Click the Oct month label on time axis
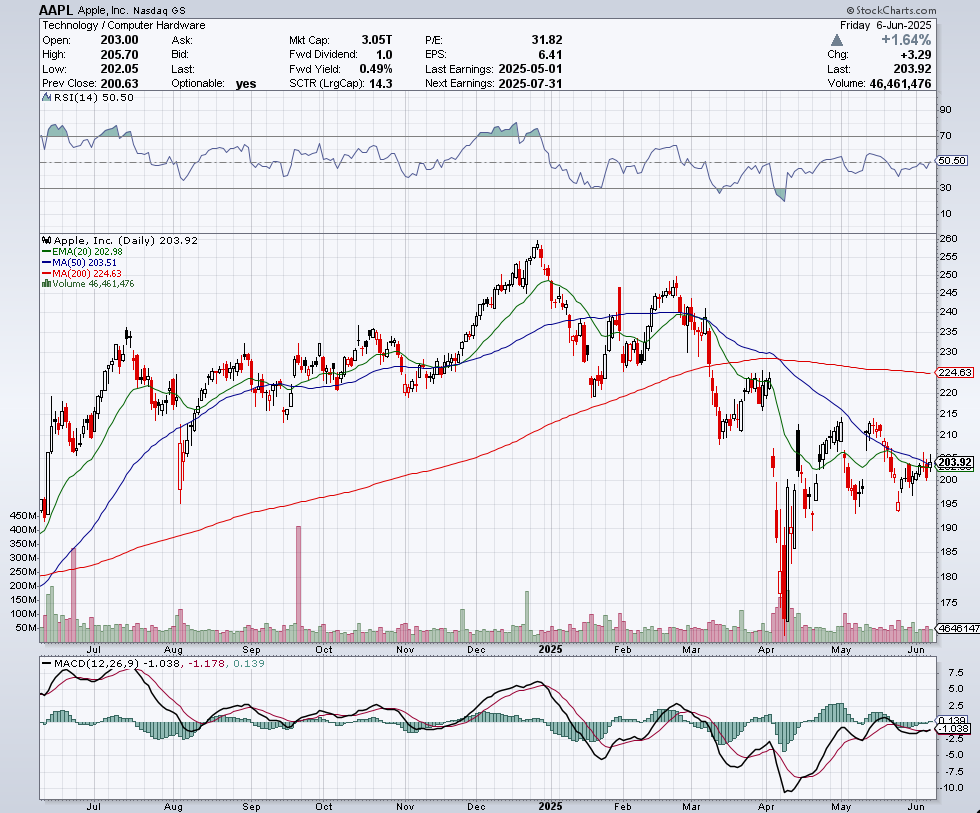The height and width of the screenshot is (813, 980). tap(323, 649)
